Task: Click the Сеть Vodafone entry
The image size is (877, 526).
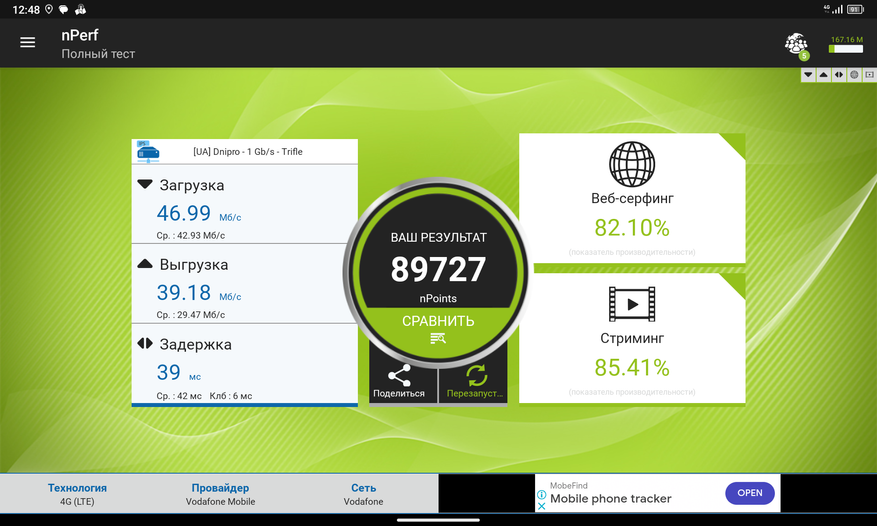Action: 364,494
